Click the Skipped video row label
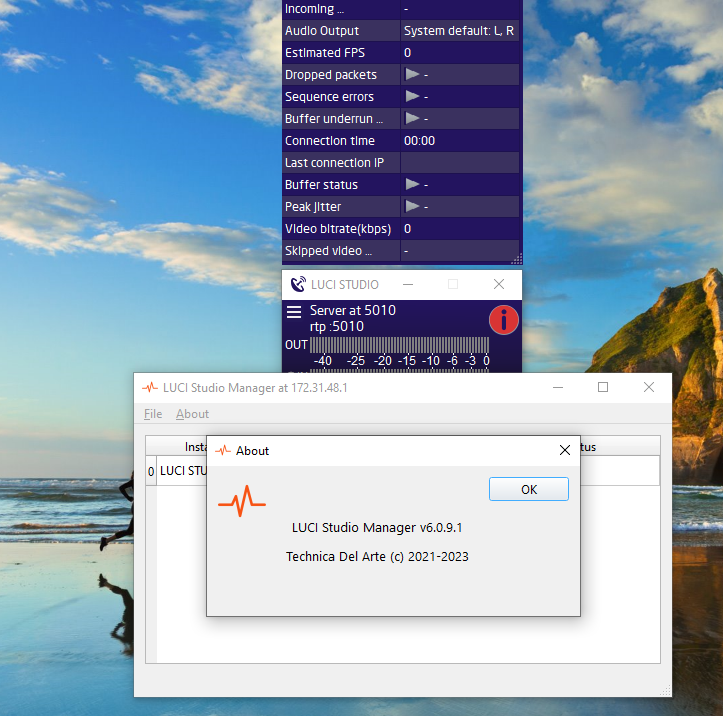Viewport: 723px width, 716px height. point(328,251)
